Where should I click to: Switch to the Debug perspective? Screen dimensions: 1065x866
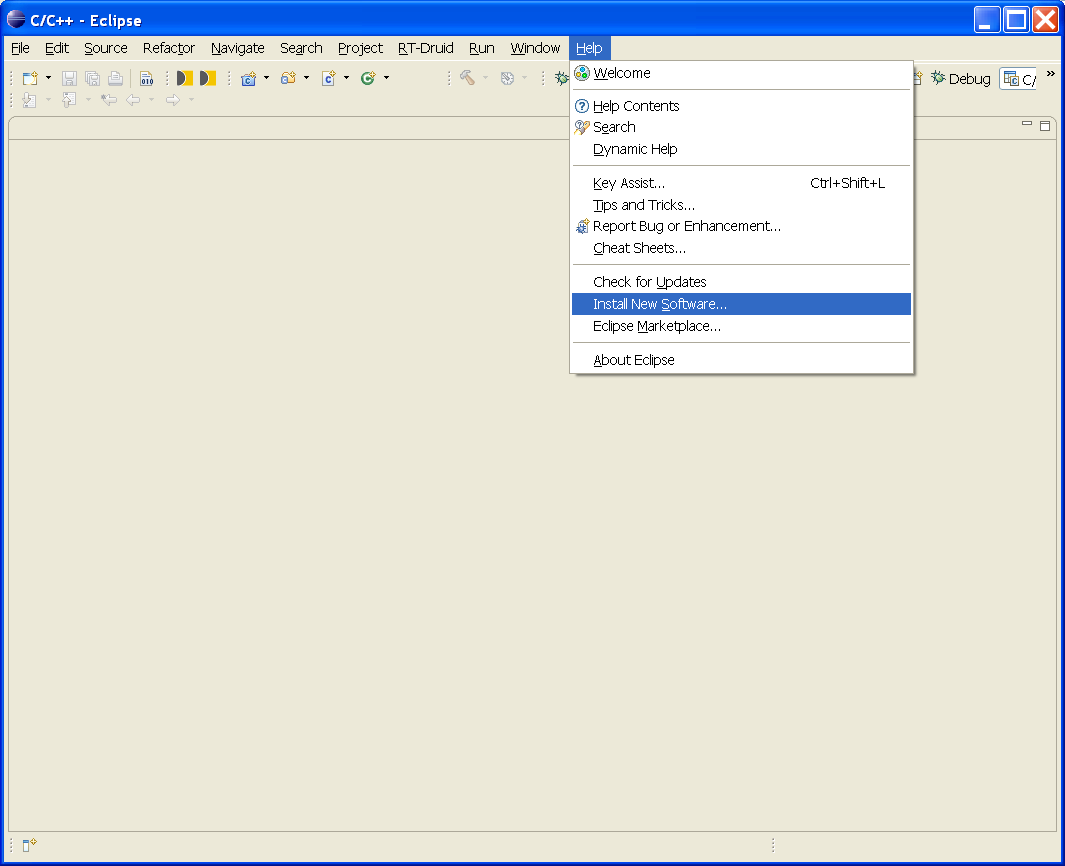960,79
